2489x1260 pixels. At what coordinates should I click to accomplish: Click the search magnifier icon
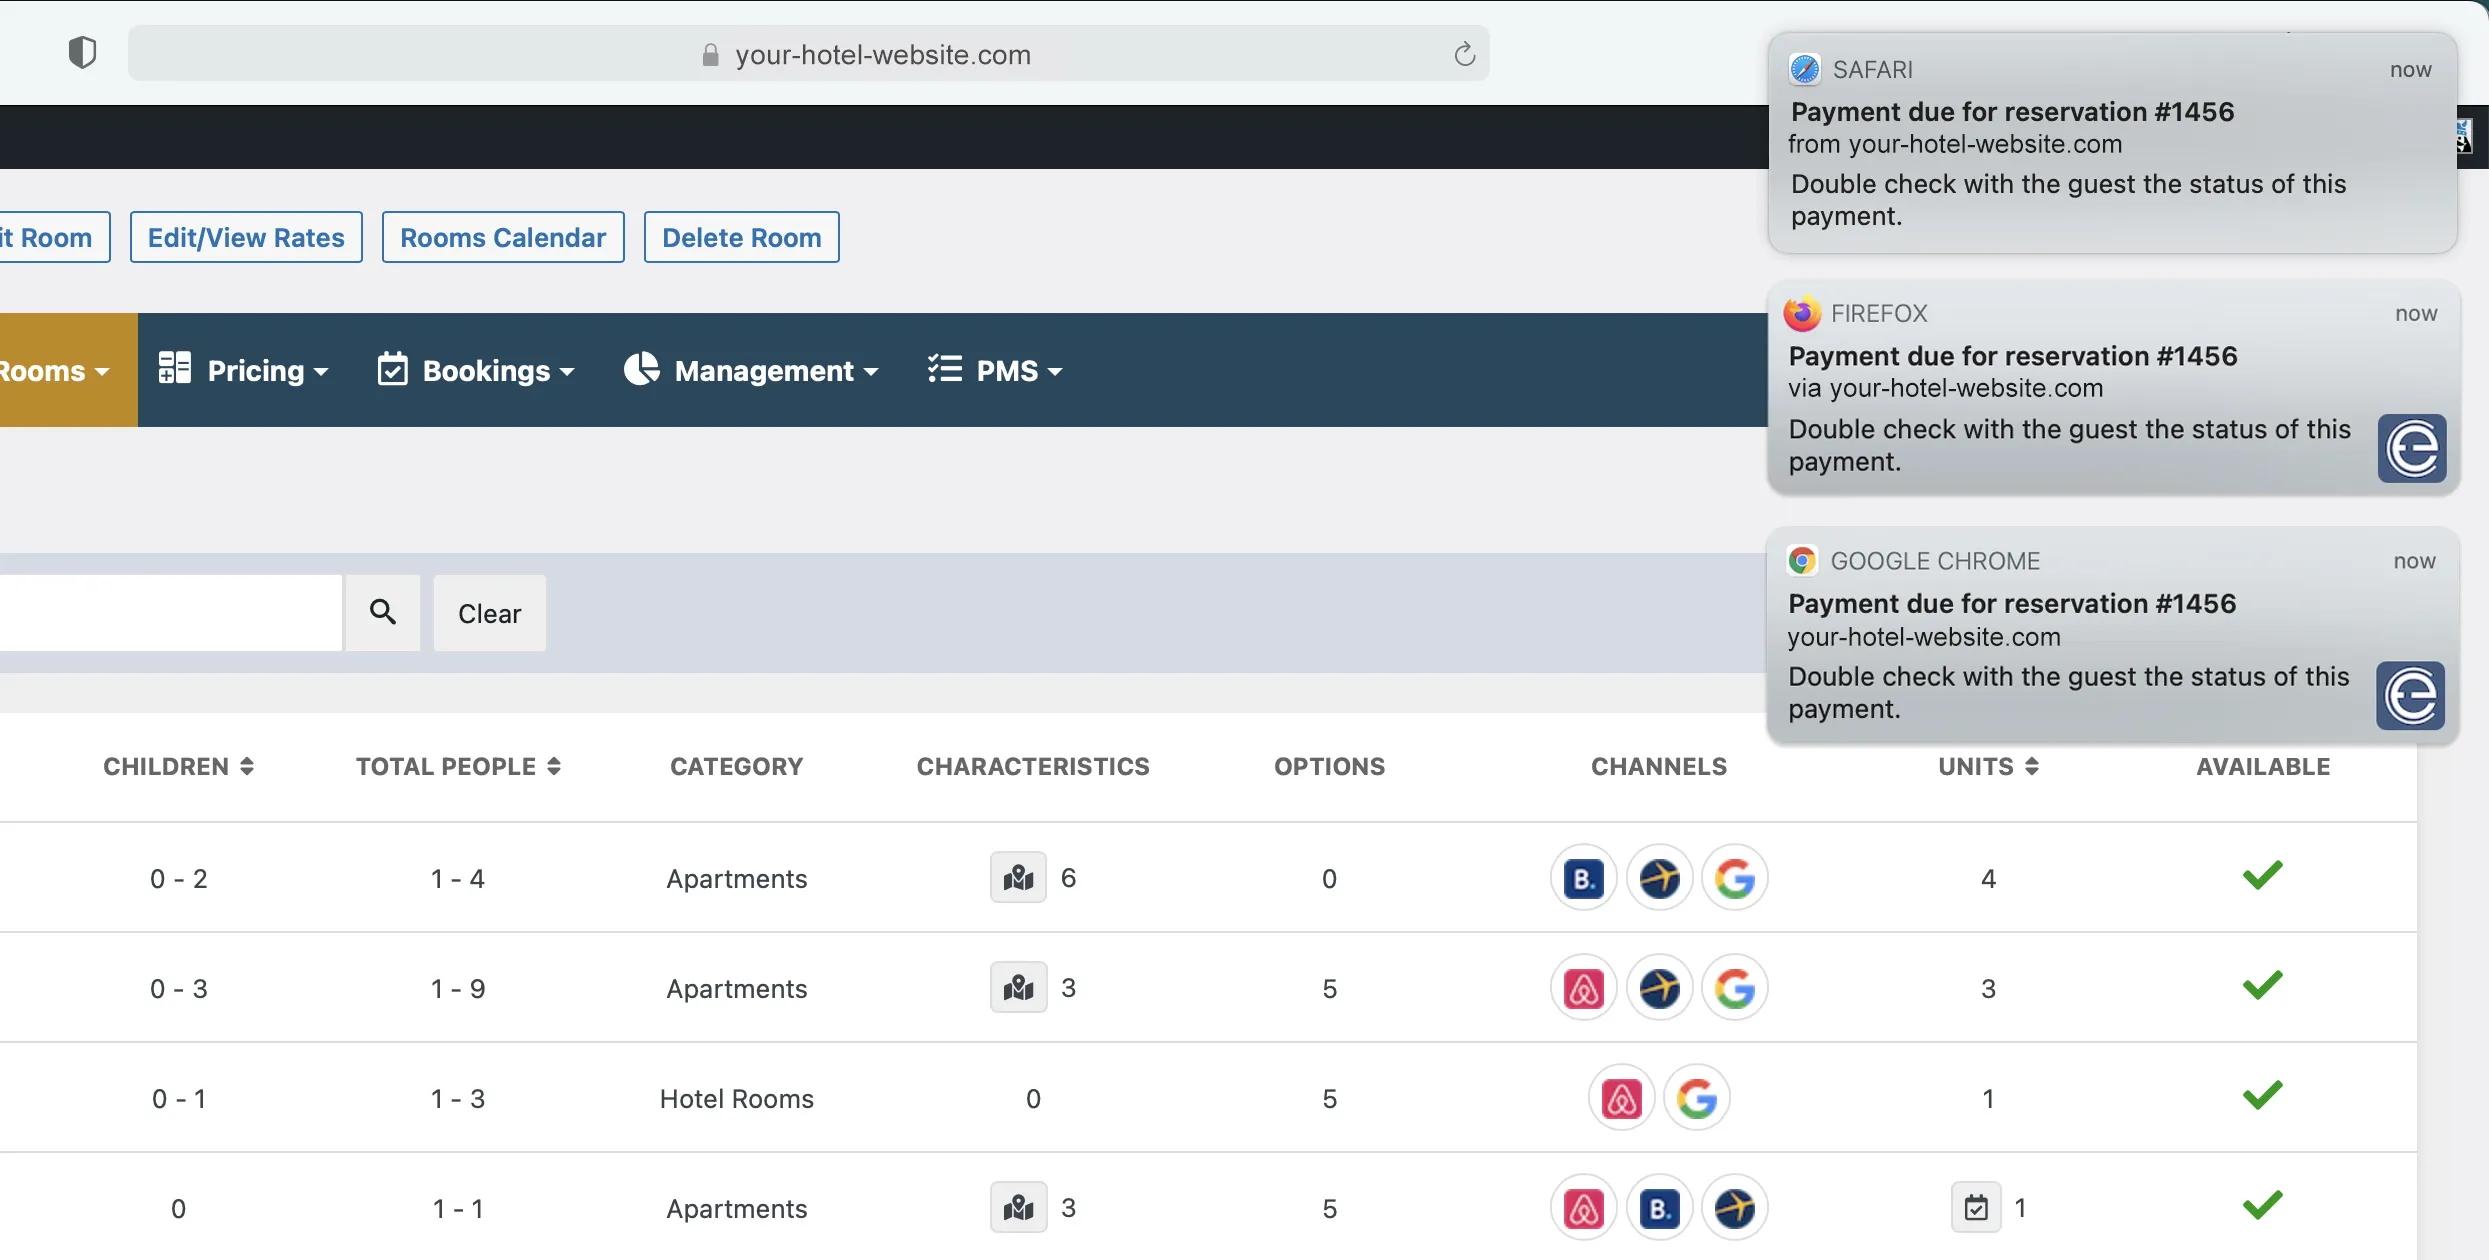pyautogui.click(x=382, y=612)
